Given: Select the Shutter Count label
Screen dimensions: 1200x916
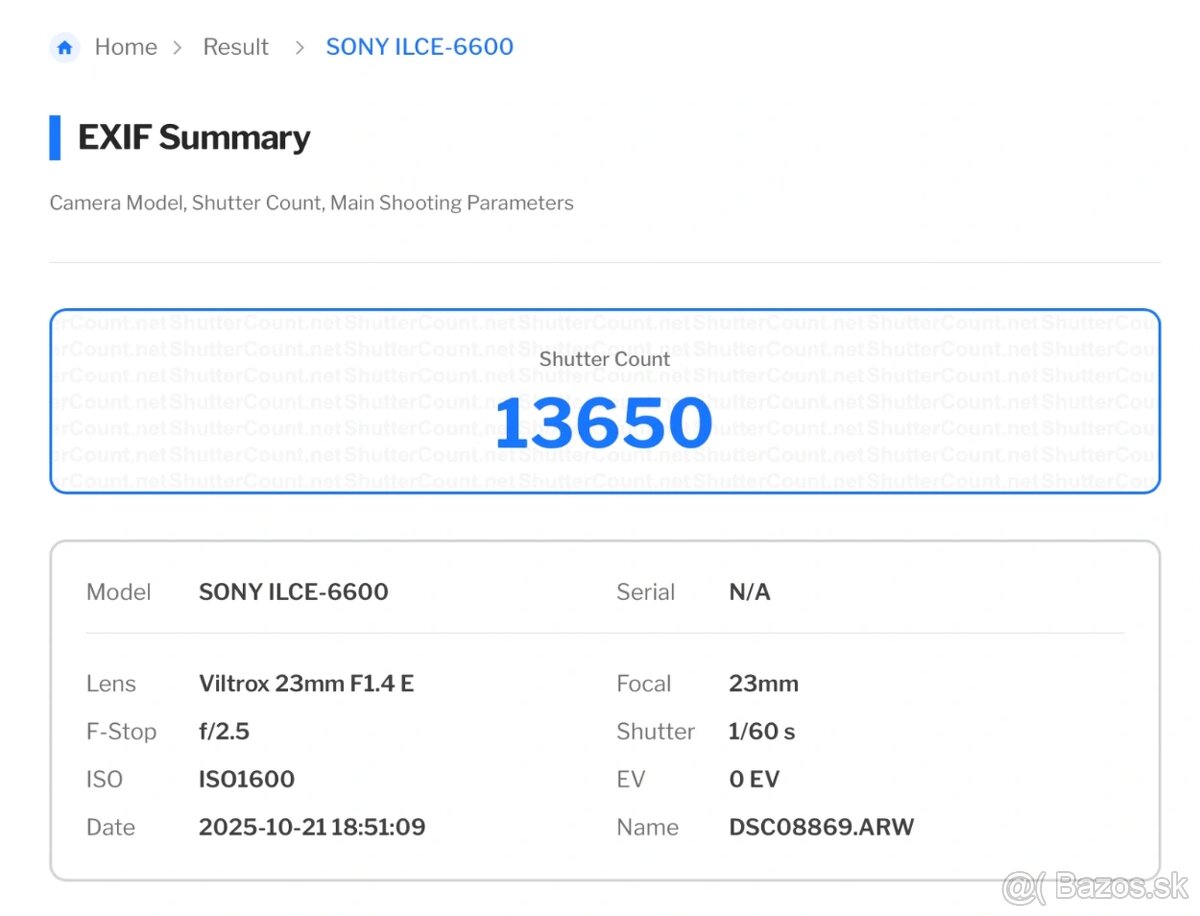Looking at the screenshot, I should [x=603, y=359].
